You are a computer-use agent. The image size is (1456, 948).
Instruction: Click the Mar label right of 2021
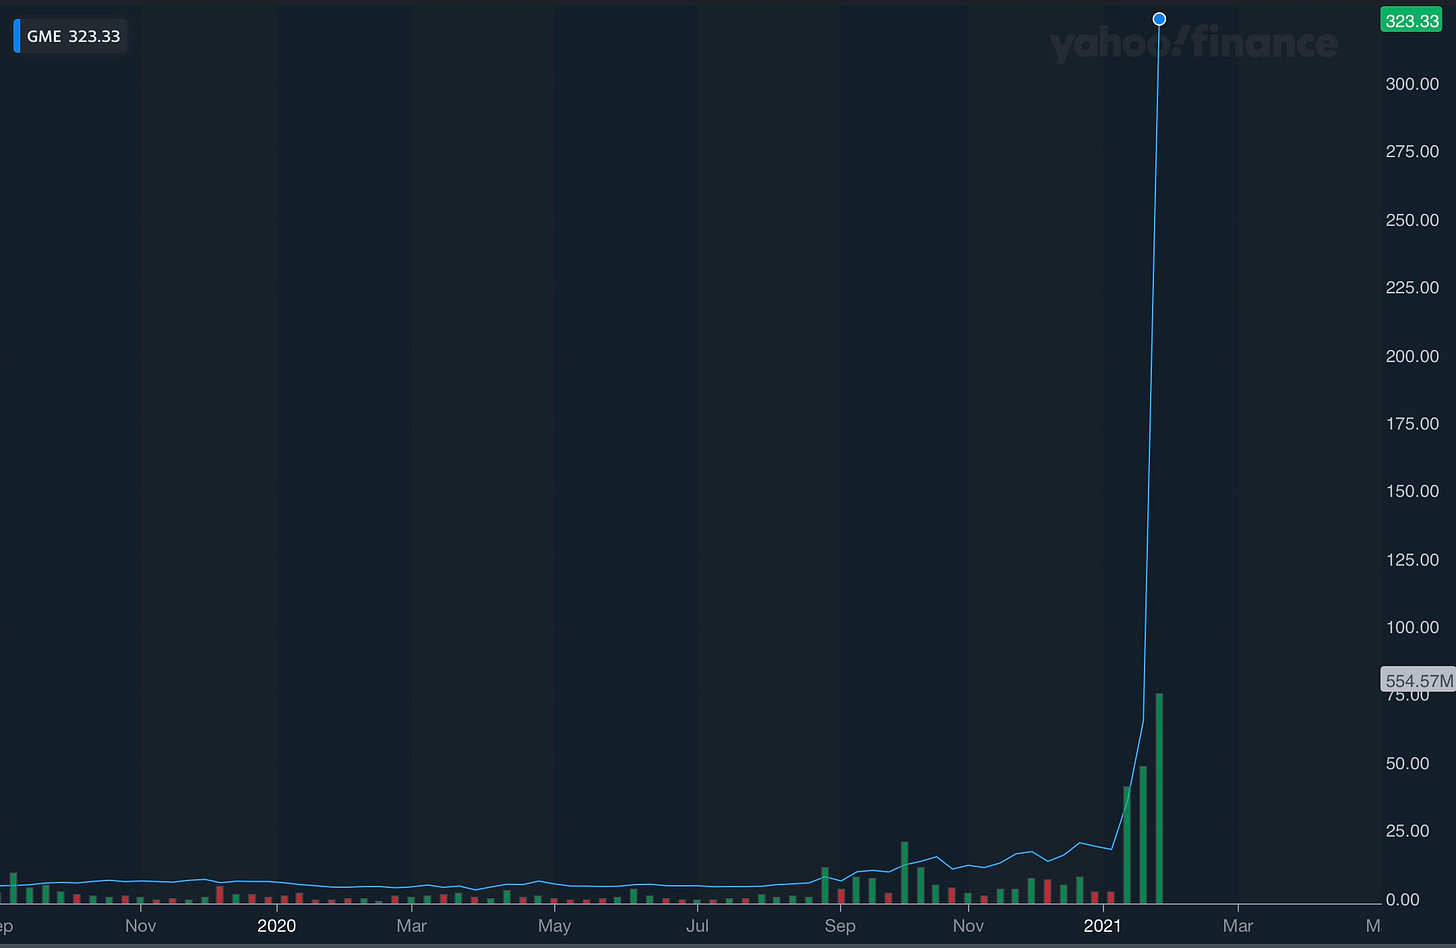(x=1237, y=925)
